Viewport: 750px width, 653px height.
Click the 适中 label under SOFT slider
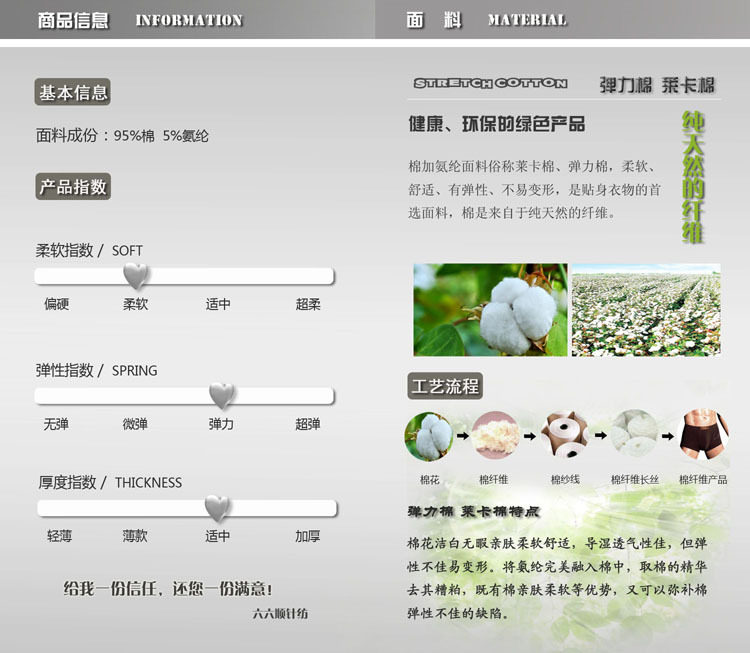(x=218, y=304)
